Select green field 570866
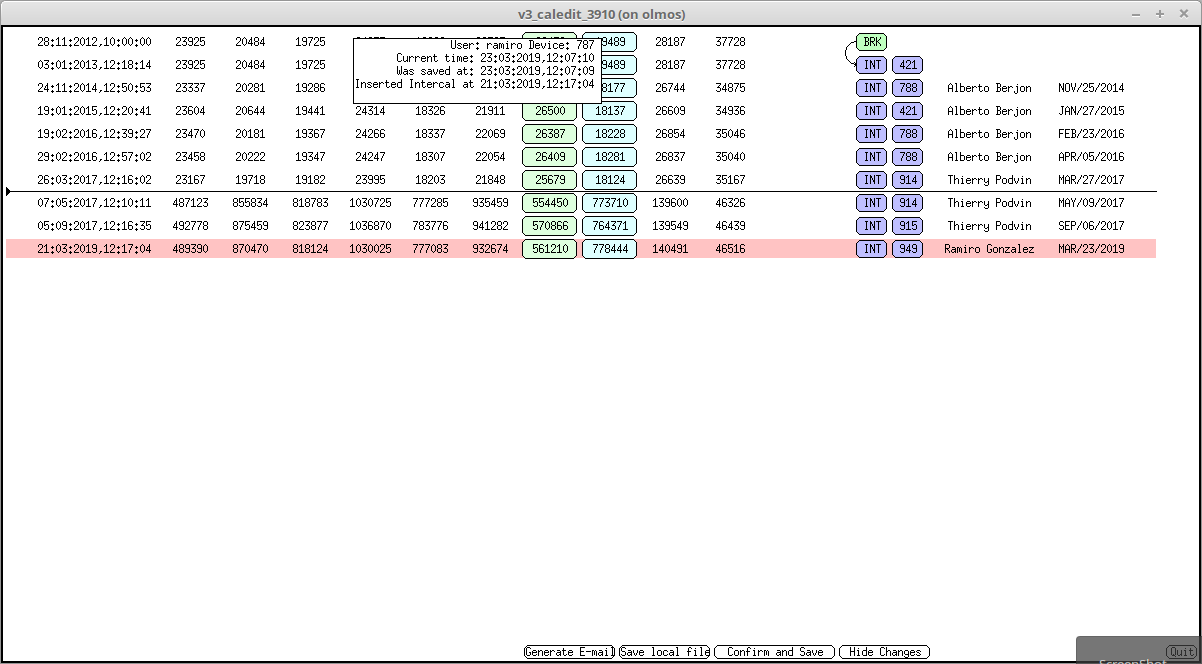 coord(550,226)
